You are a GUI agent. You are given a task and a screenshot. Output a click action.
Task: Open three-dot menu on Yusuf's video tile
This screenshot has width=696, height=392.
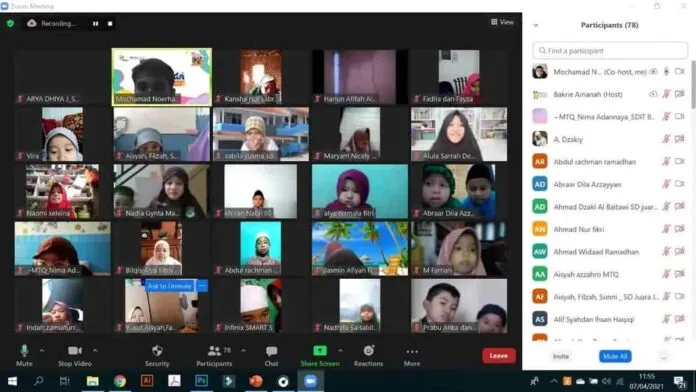click(x=202, y=286)
